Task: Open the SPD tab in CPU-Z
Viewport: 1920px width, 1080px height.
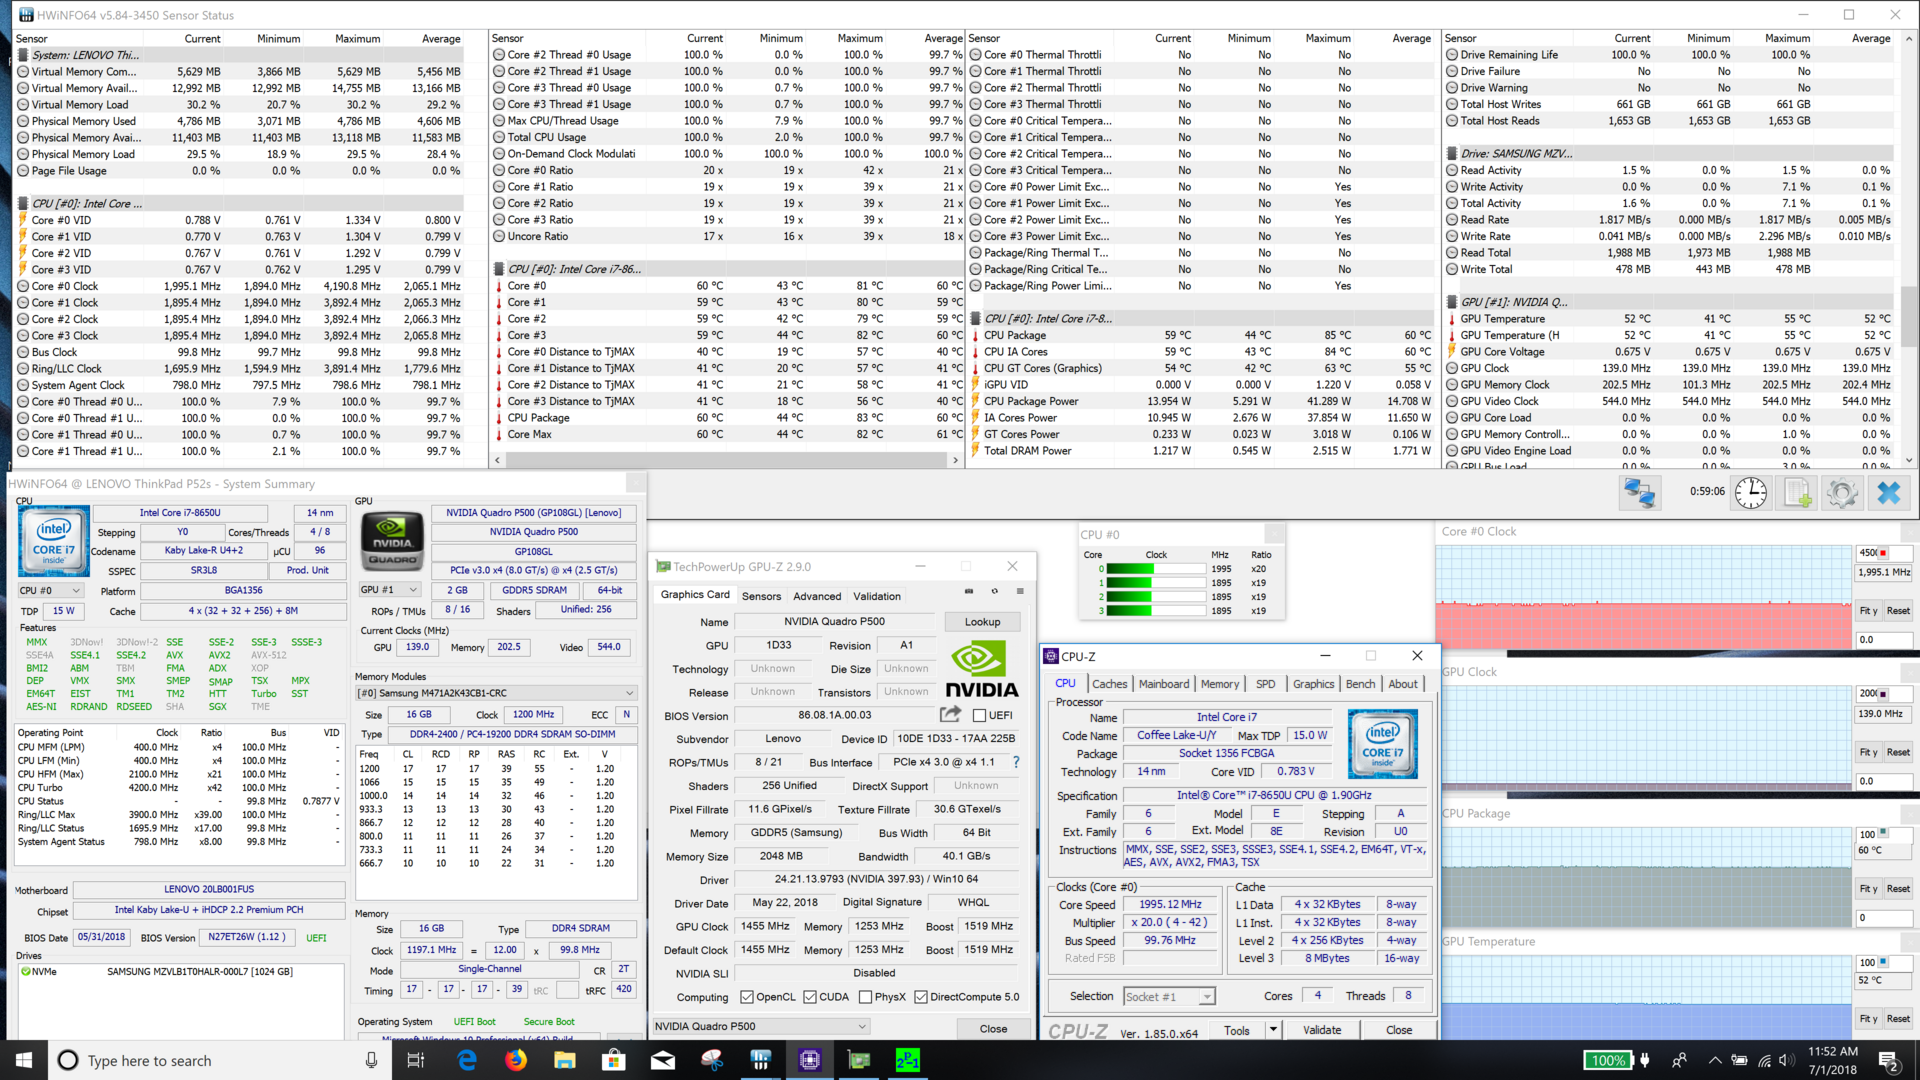Action: tap(1265, 684)
